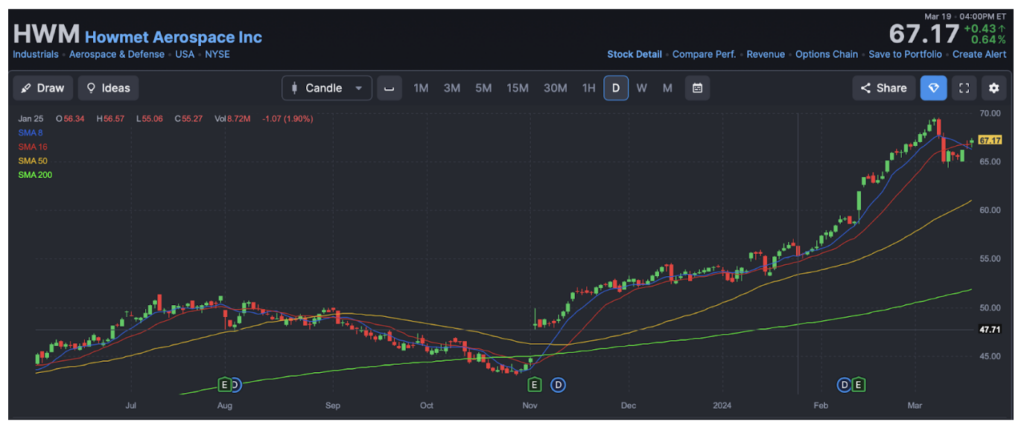Screen dimensions: 1024x425
Task: Select the daily D timeframe
Action: pyautogui.click(x=616, y=88)
